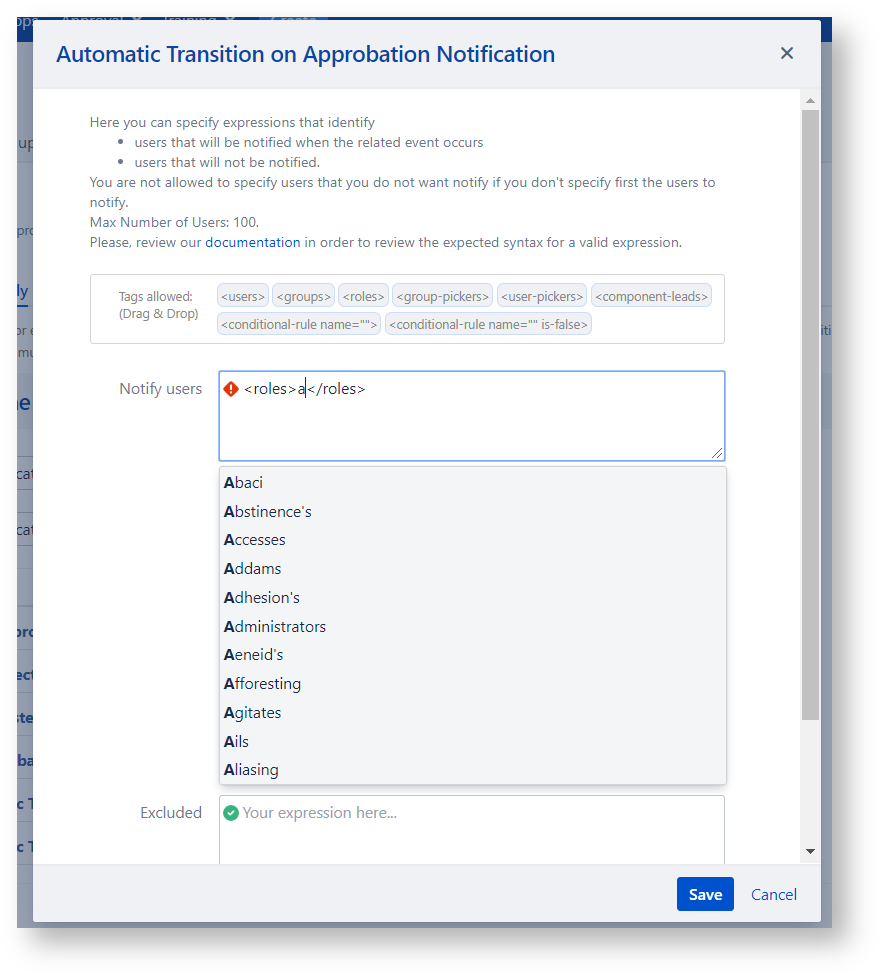
Task: Click the <component-leads> tag
Action: click(x=651, y=296)
